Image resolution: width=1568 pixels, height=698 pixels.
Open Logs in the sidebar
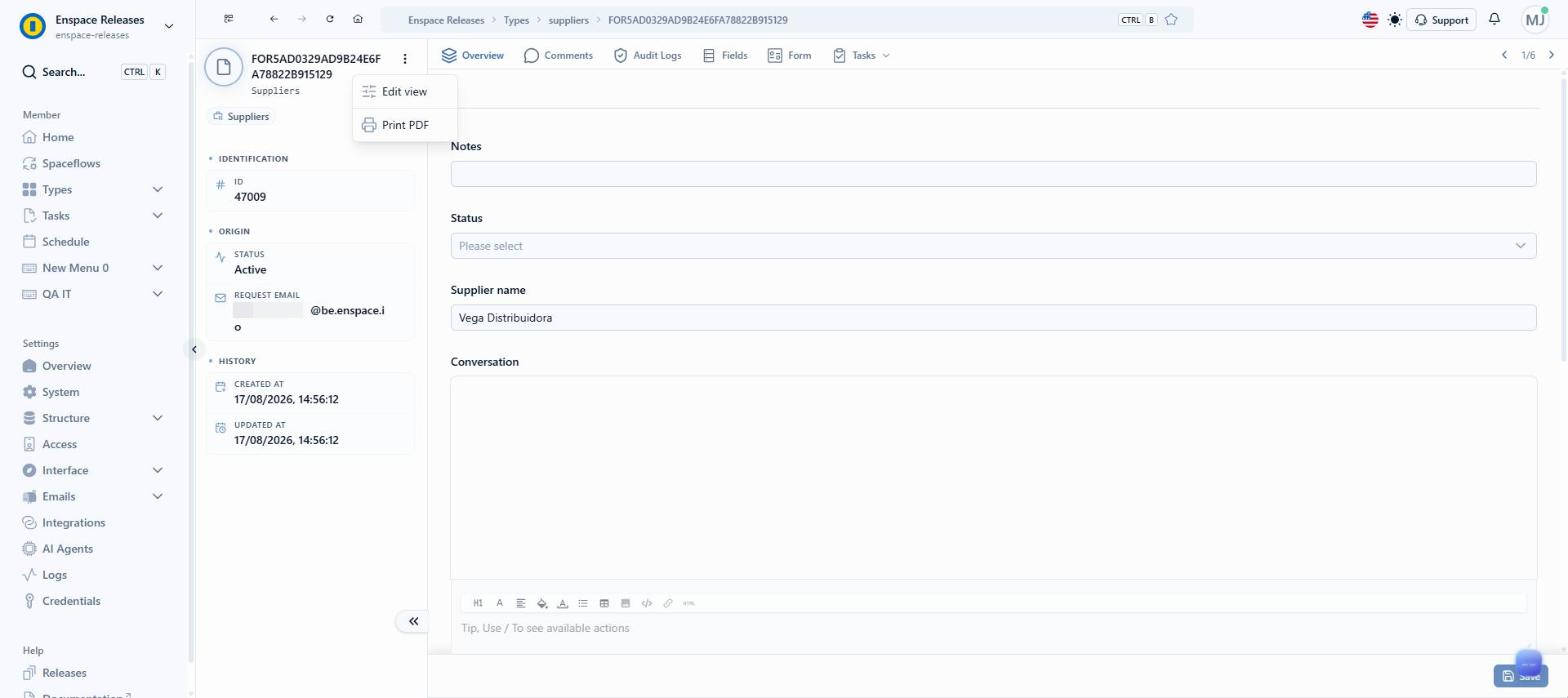tap(54, 575)
